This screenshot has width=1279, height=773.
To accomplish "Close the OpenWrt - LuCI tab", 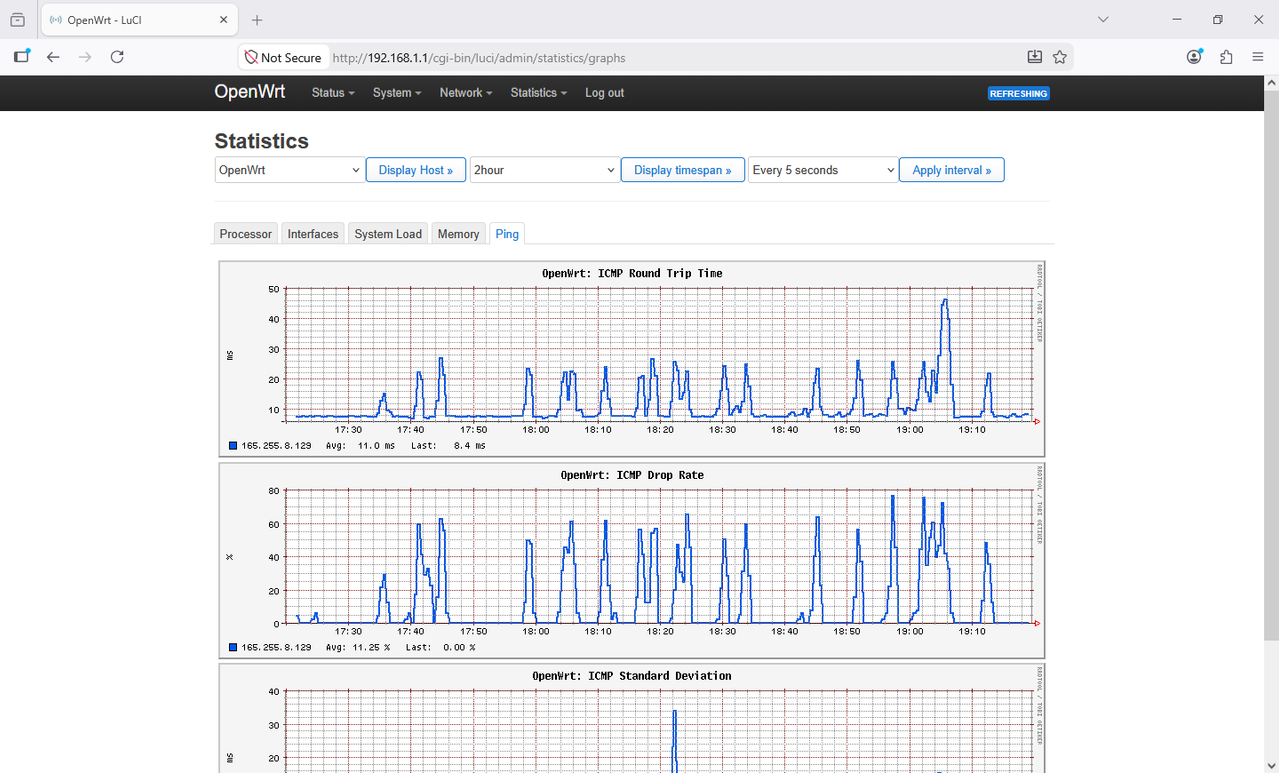I will click(224, 20).
